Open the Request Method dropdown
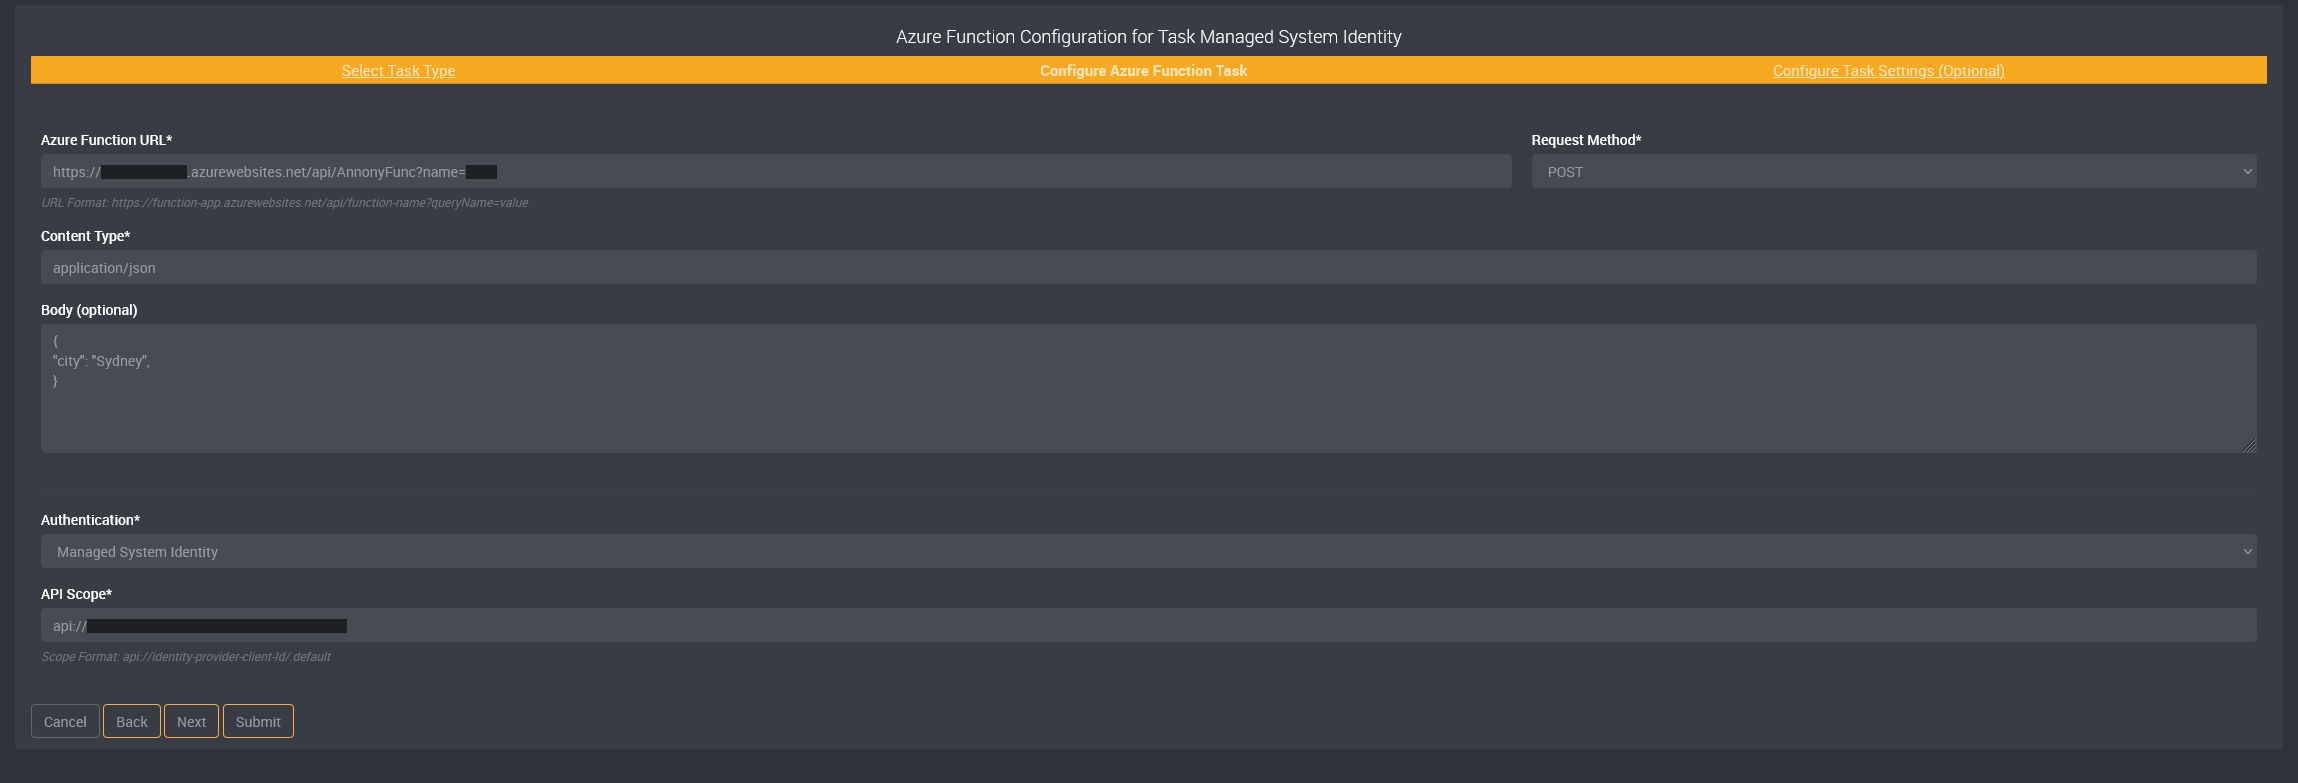 click(1894, 171)
